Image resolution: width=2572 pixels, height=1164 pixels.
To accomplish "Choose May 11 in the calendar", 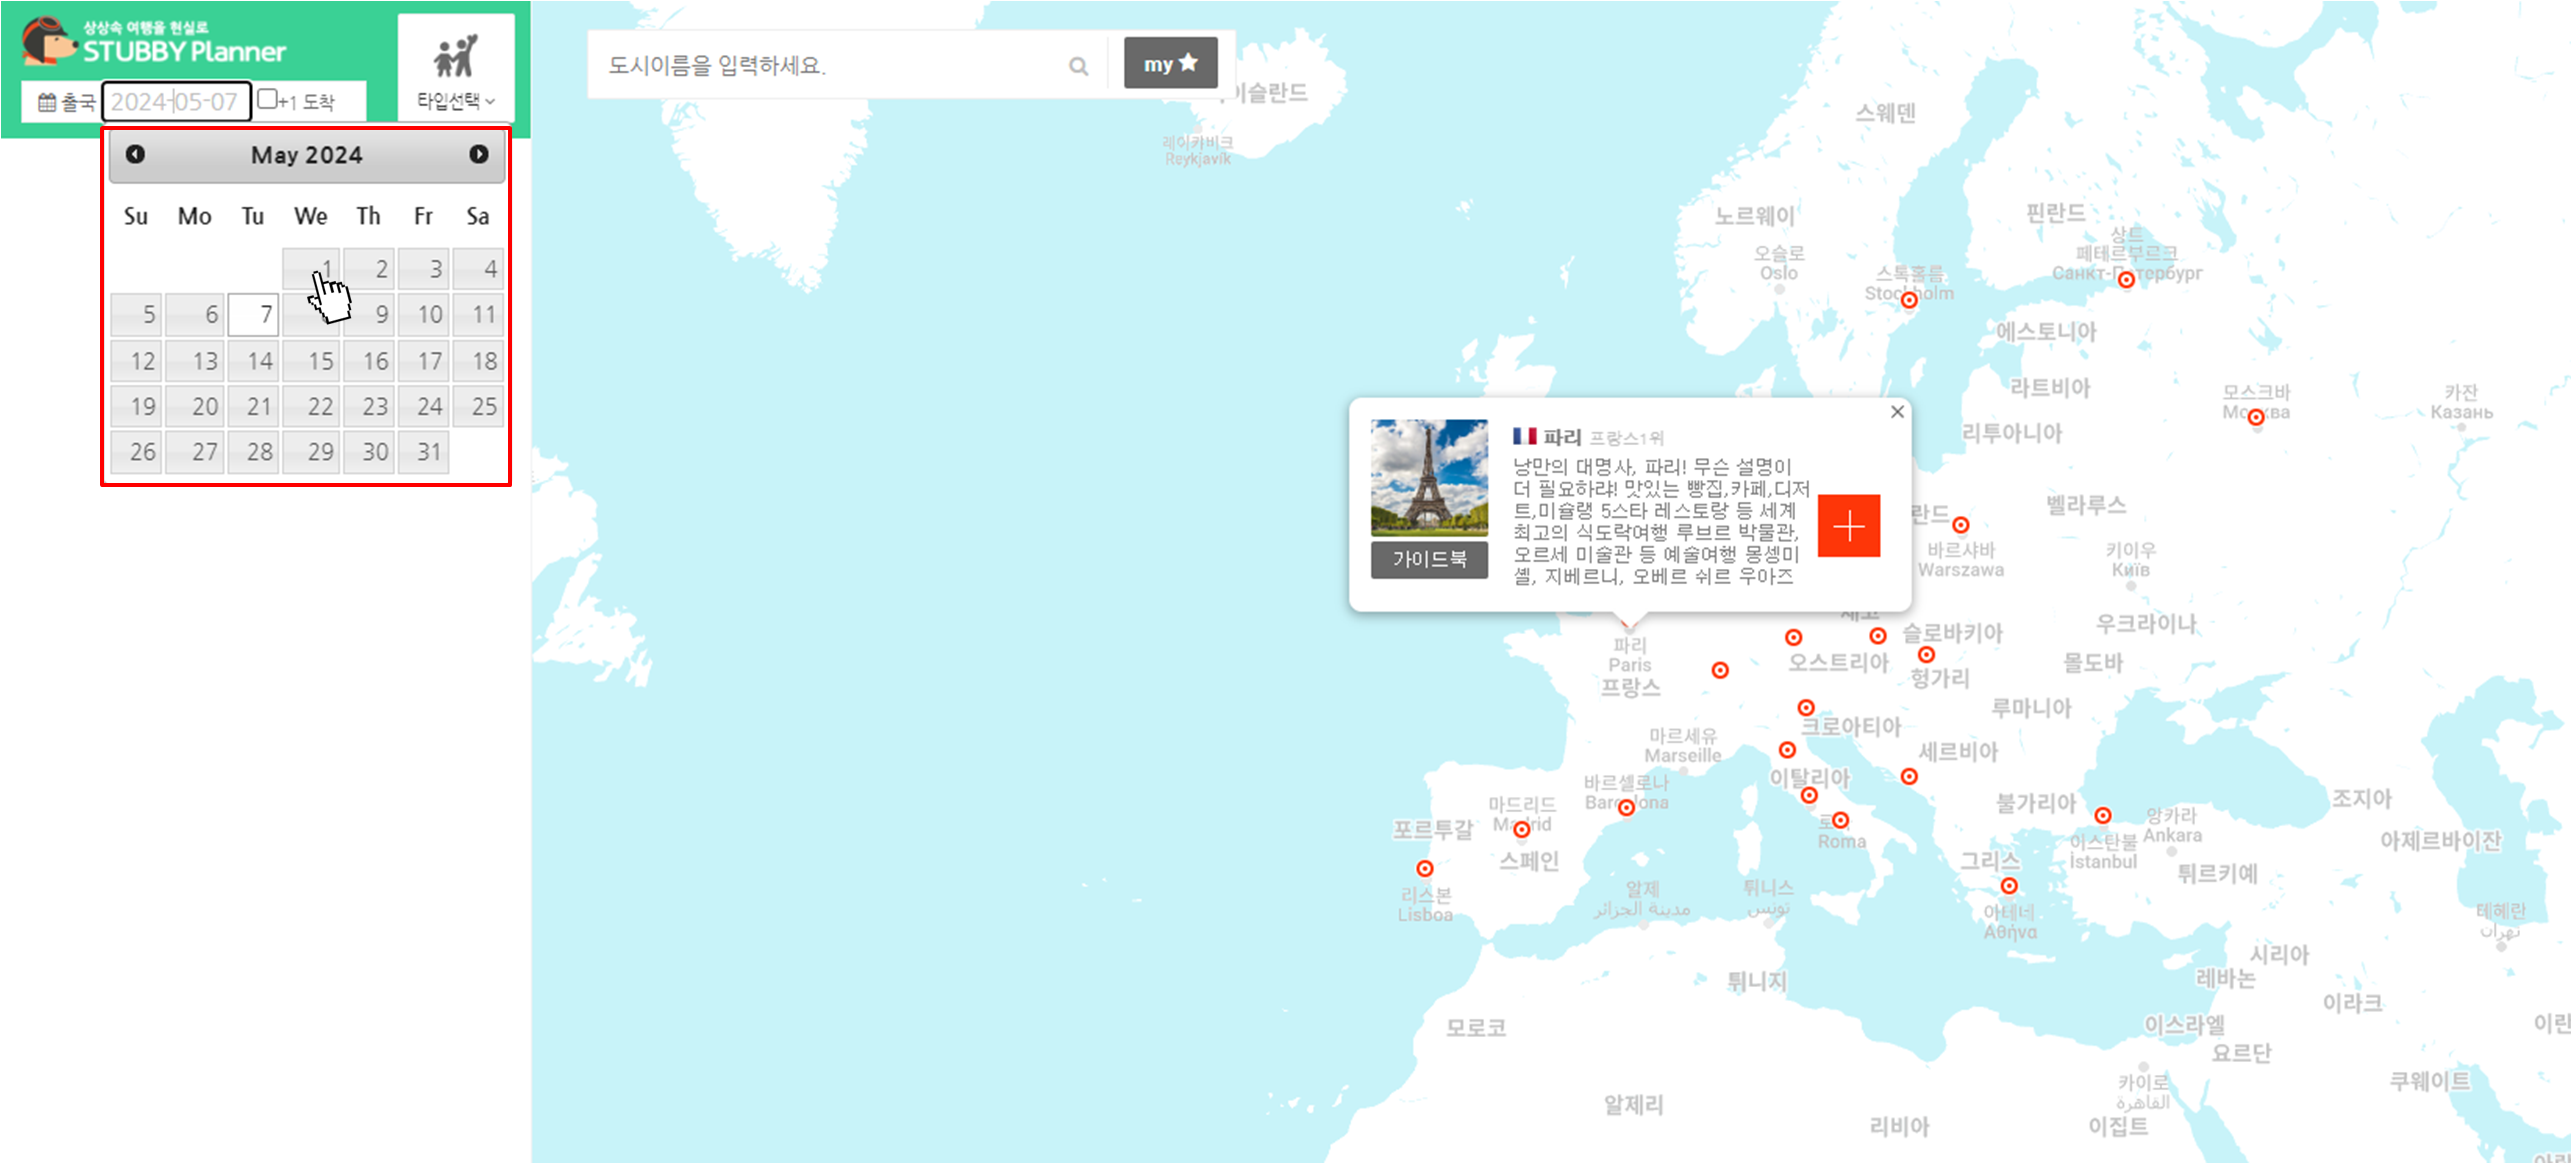I will pyautogui.click(x=478, y=314).
